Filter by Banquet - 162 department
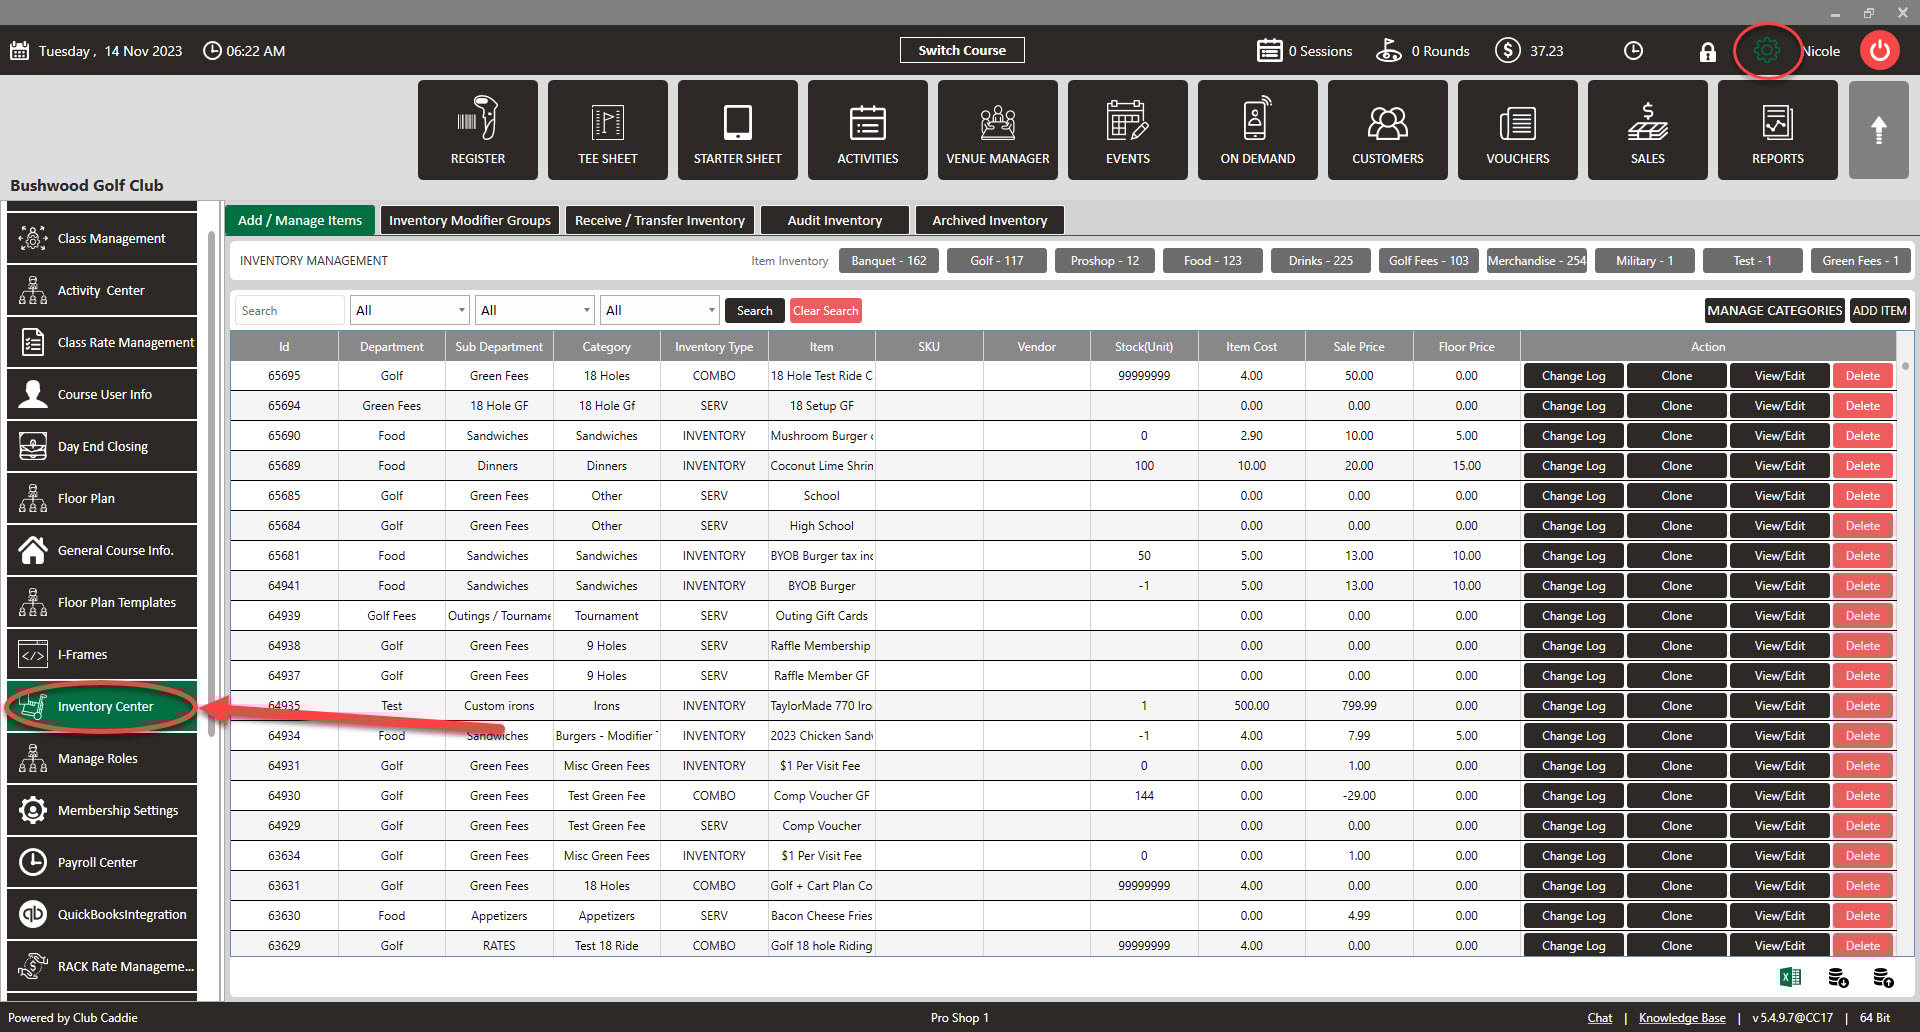This screenshot has width=1920, height=1032. pos(888,261)
